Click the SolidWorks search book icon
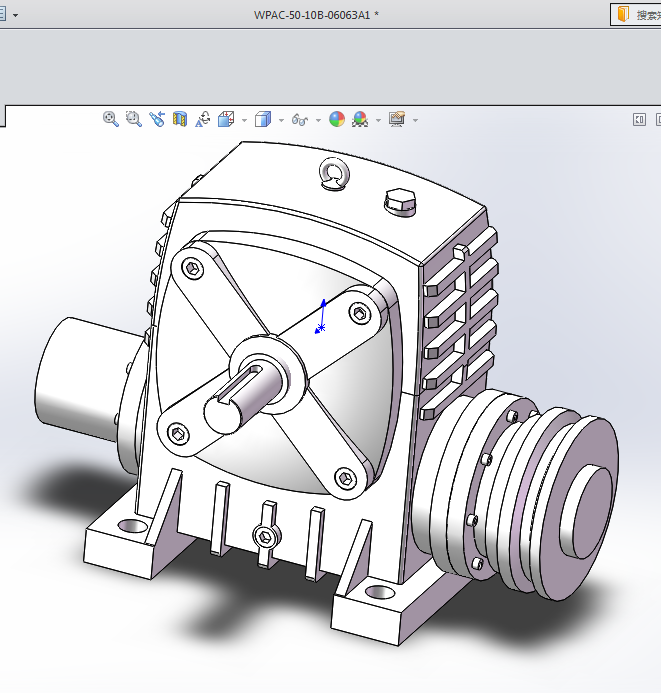Screen dimensions: 661x693 click(x=623, y=14)
